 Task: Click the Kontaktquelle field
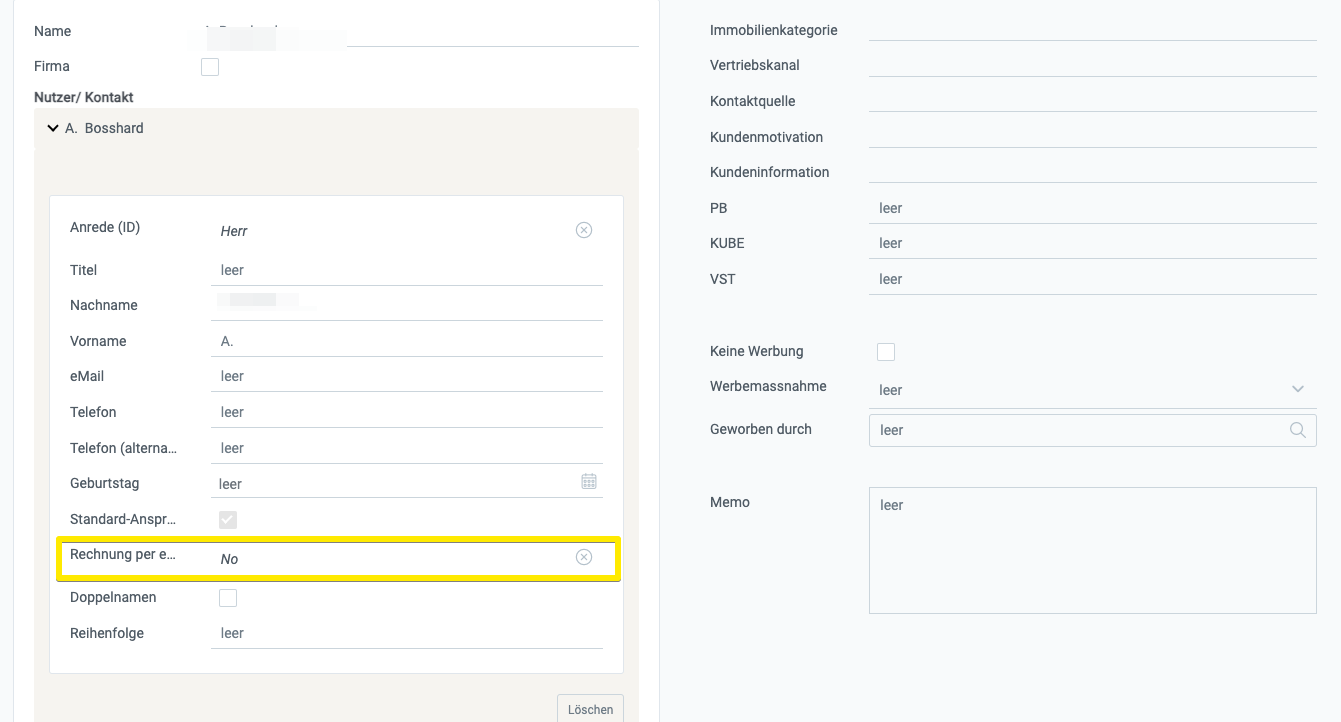(x=1093, y=100)
